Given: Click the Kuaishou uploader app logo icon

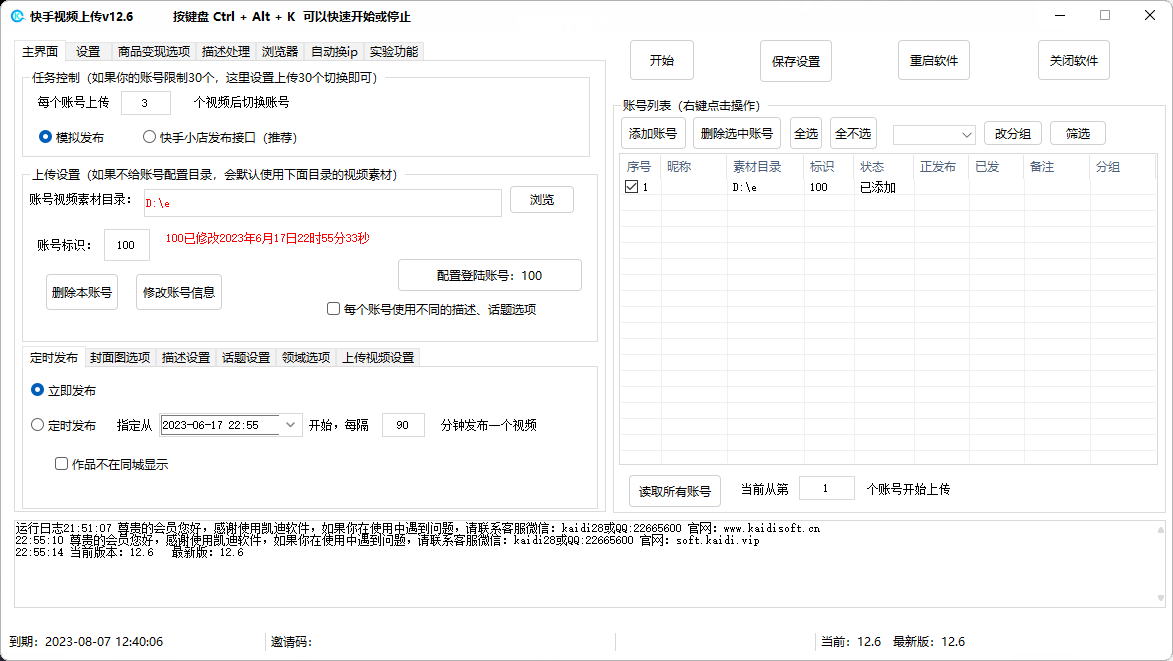Looking at the screenshot, I should point(17,16).
